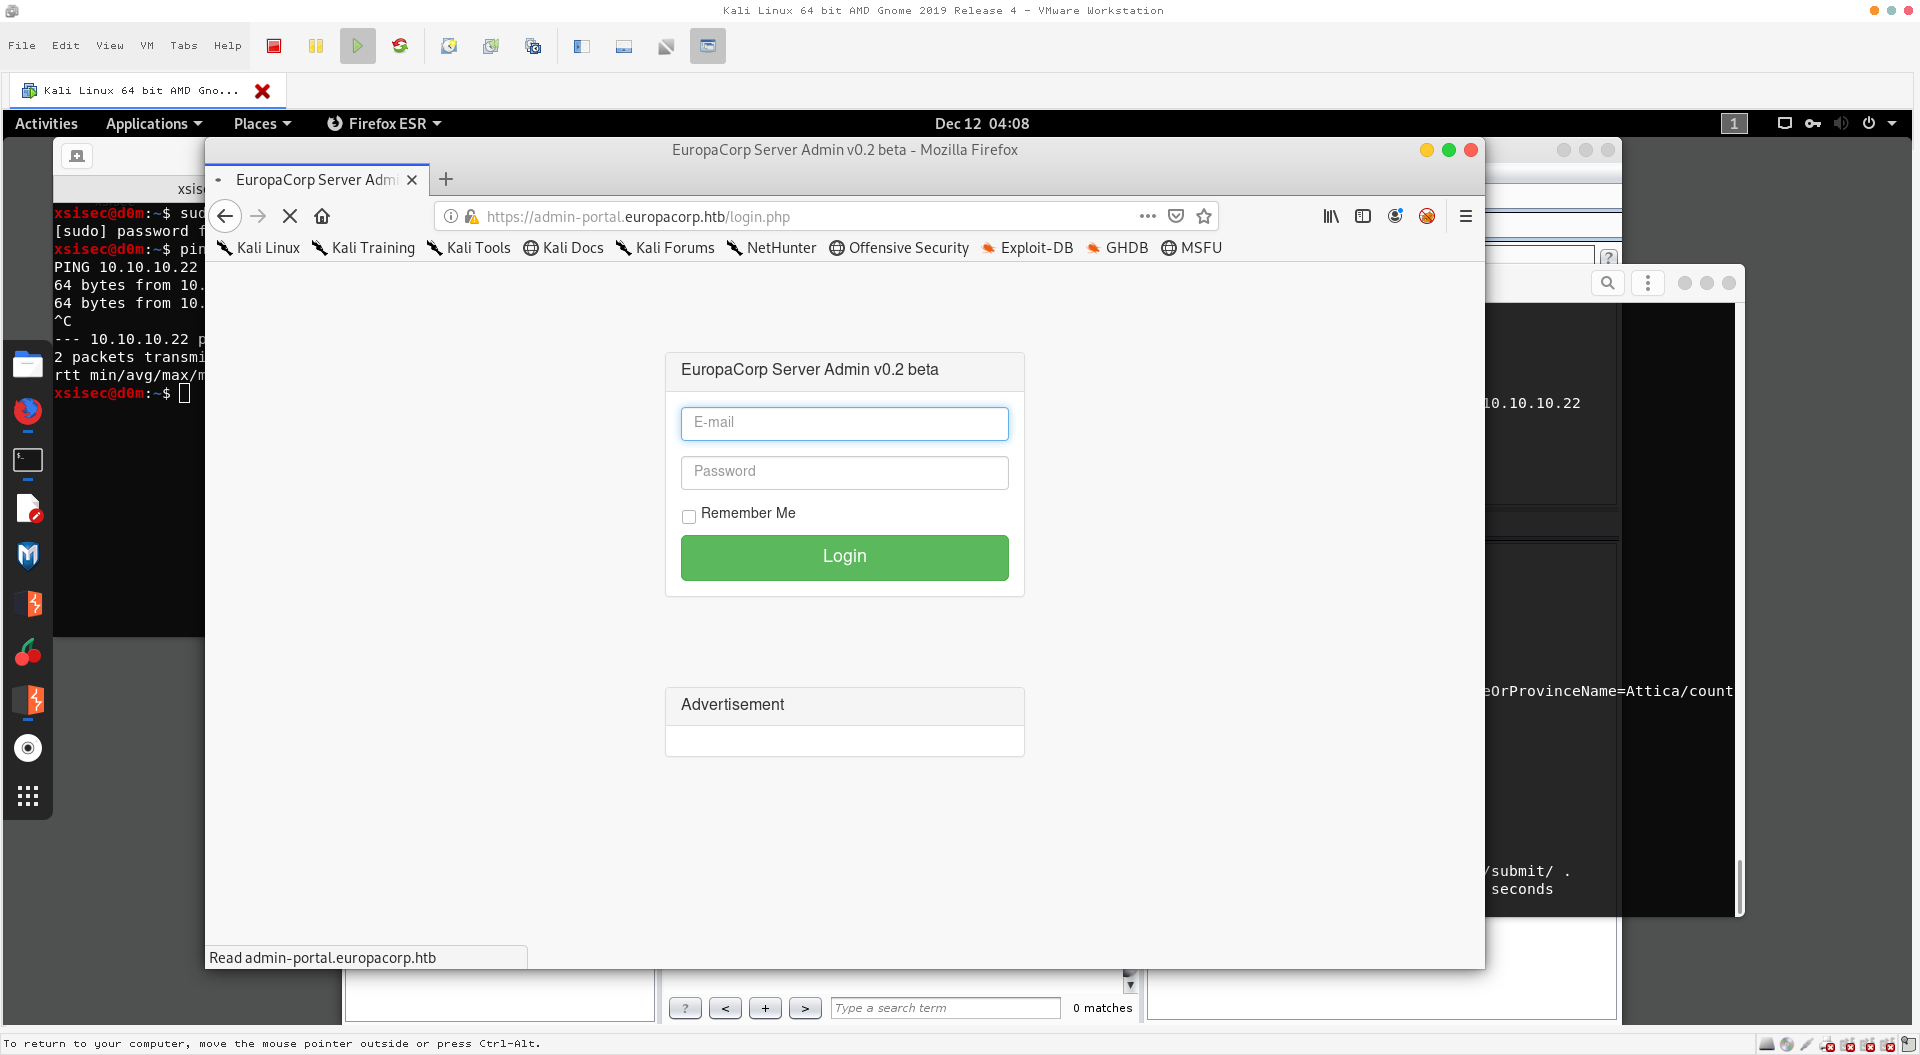The width and height of the screenshot is (1920, 1055).
Task: Open VMware View menu
Action: (x=110, y=46)
